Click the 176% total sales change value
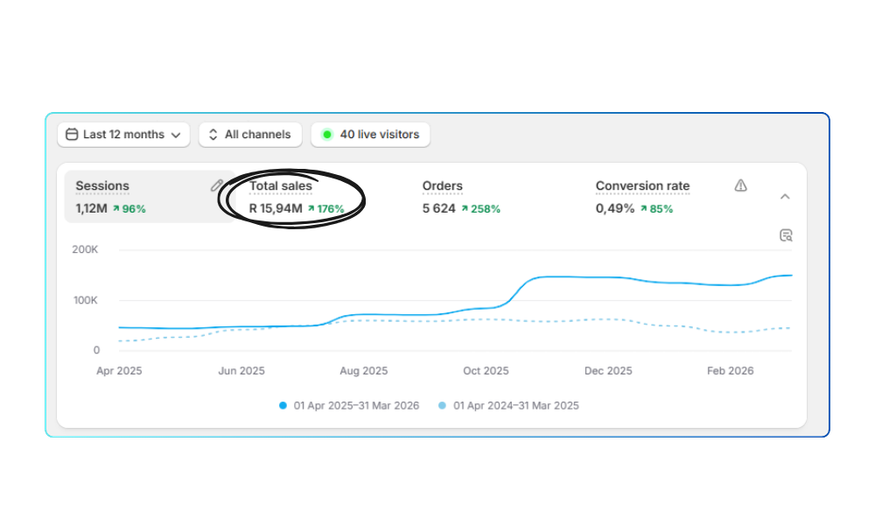The image size is (875, 525). coord(326,209)
